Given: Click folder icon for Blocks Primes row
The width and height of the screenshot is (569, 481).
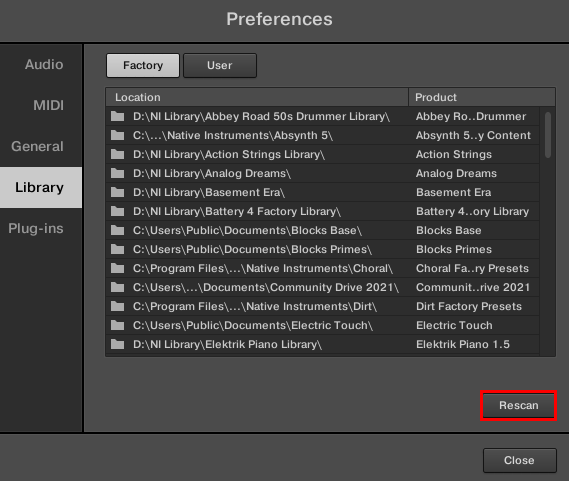Looking at the screenshot, I should click(117, 249).
